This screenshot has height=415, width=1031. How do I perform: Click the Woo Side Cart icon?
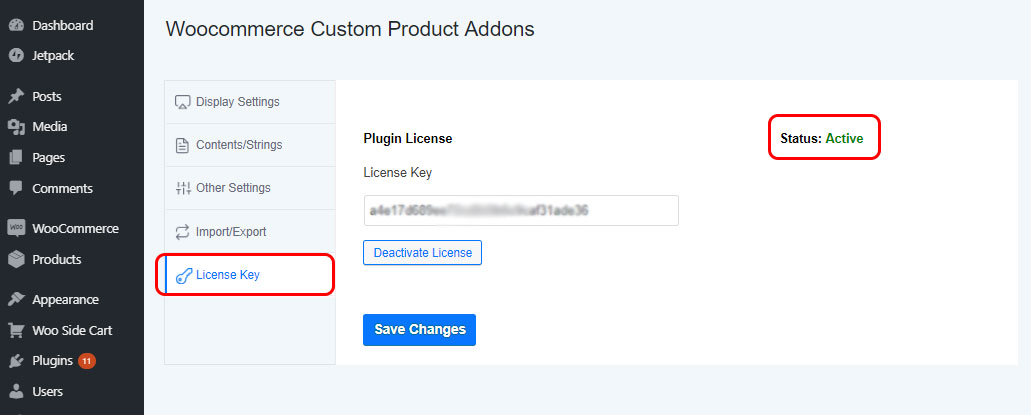[x=16, y=330]
